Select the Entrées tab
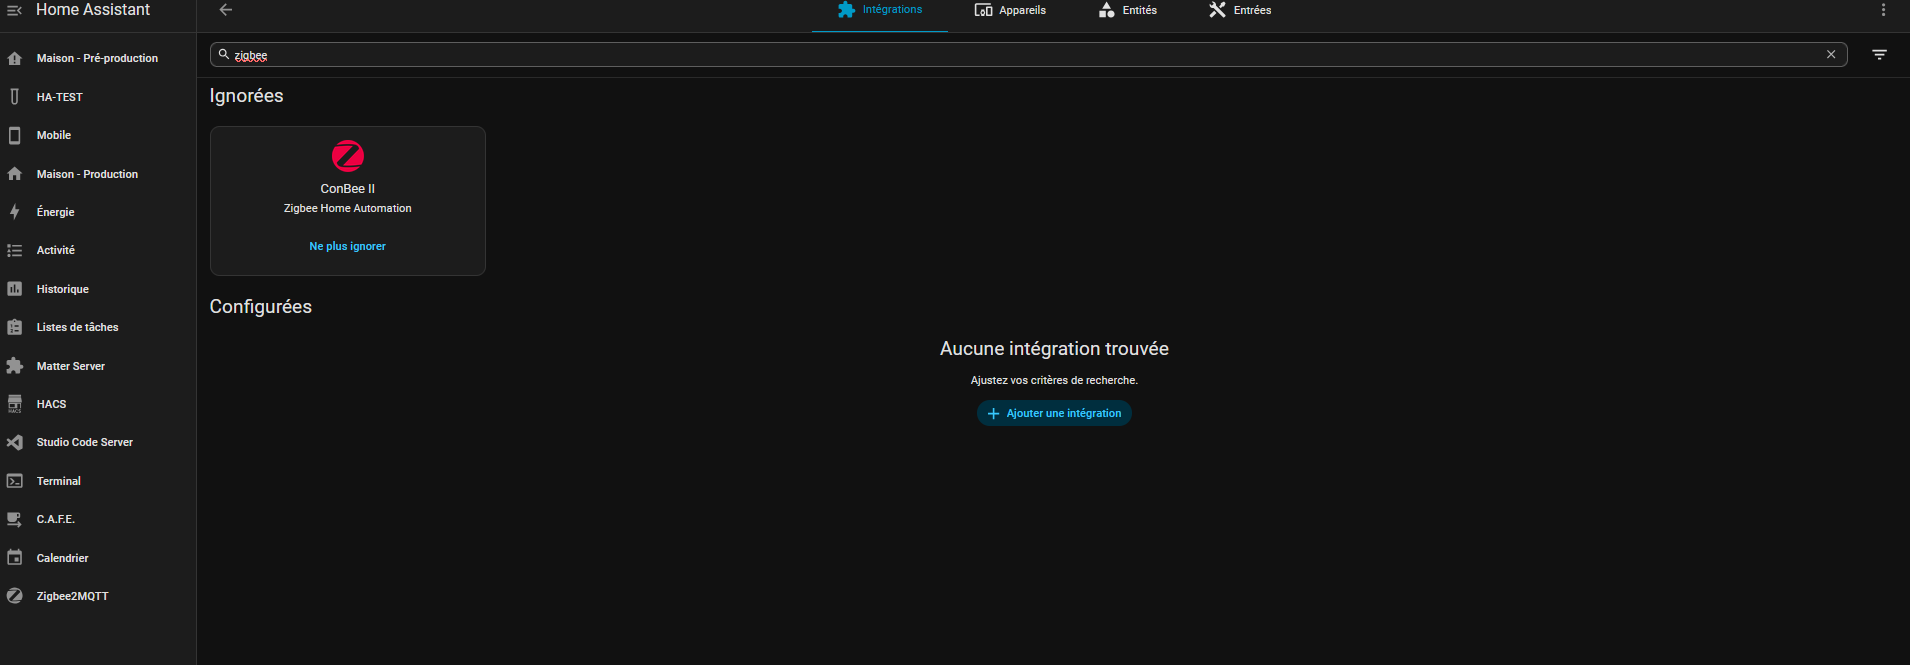The image size is (1910, 665). pyautogui.click(x=1240, y=10)
